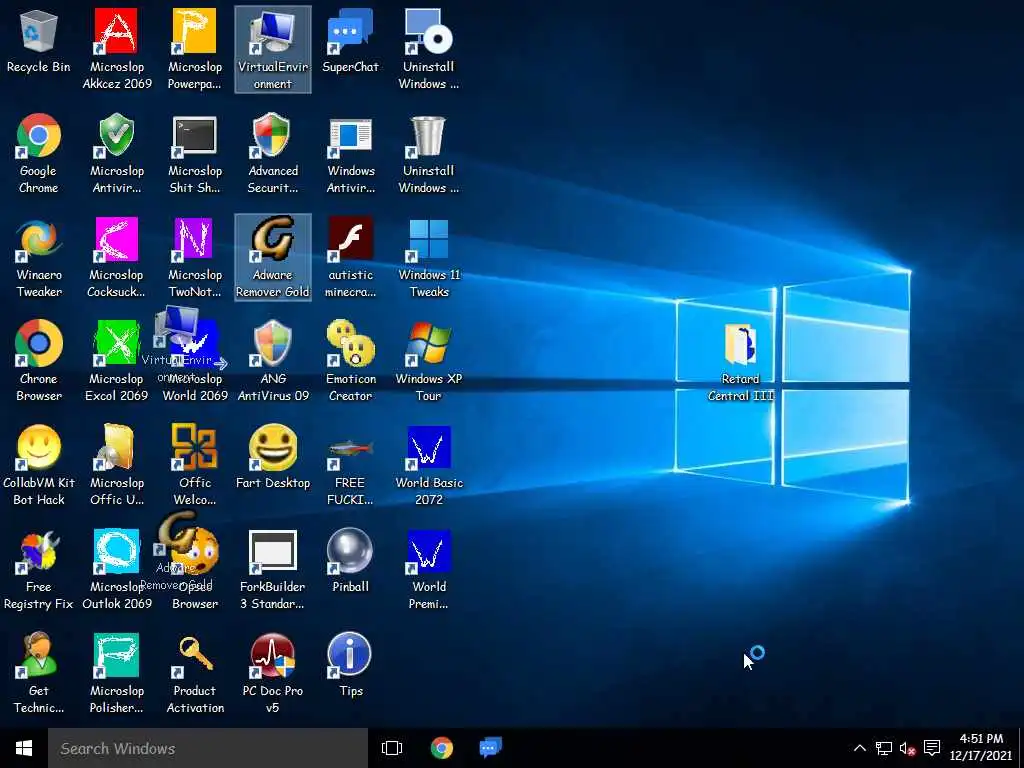Open SuperChat from the taskbar
The height and width of the screenshot is (768, 1024).
tap(490, 748)
